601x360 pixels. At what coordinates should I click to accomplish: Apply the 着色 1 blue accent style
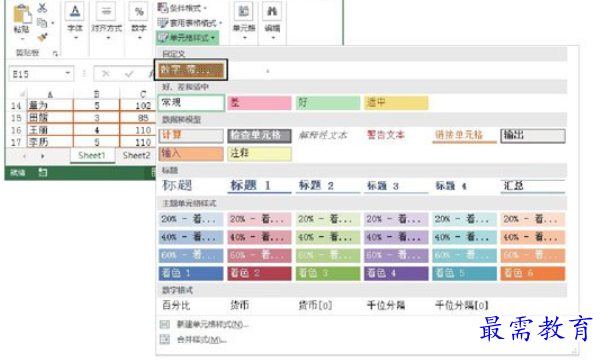pos(191,273)
